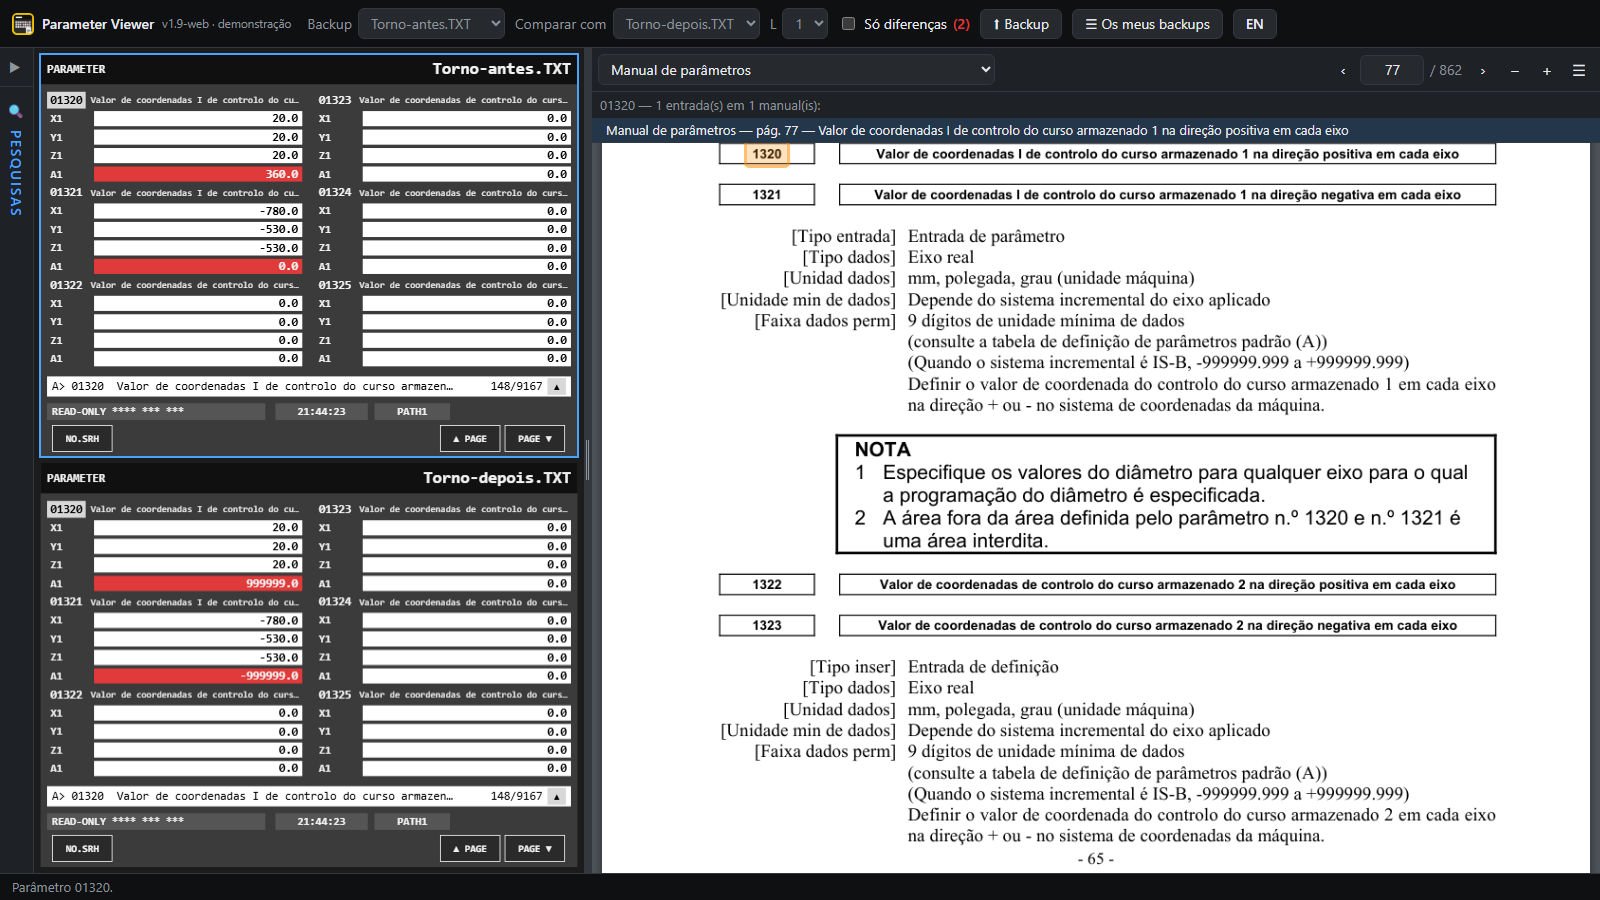The width and height of the screenshot is (1600, 900).
Task: Click page up in the Torno-depois panel
Action: coord(470,849)
